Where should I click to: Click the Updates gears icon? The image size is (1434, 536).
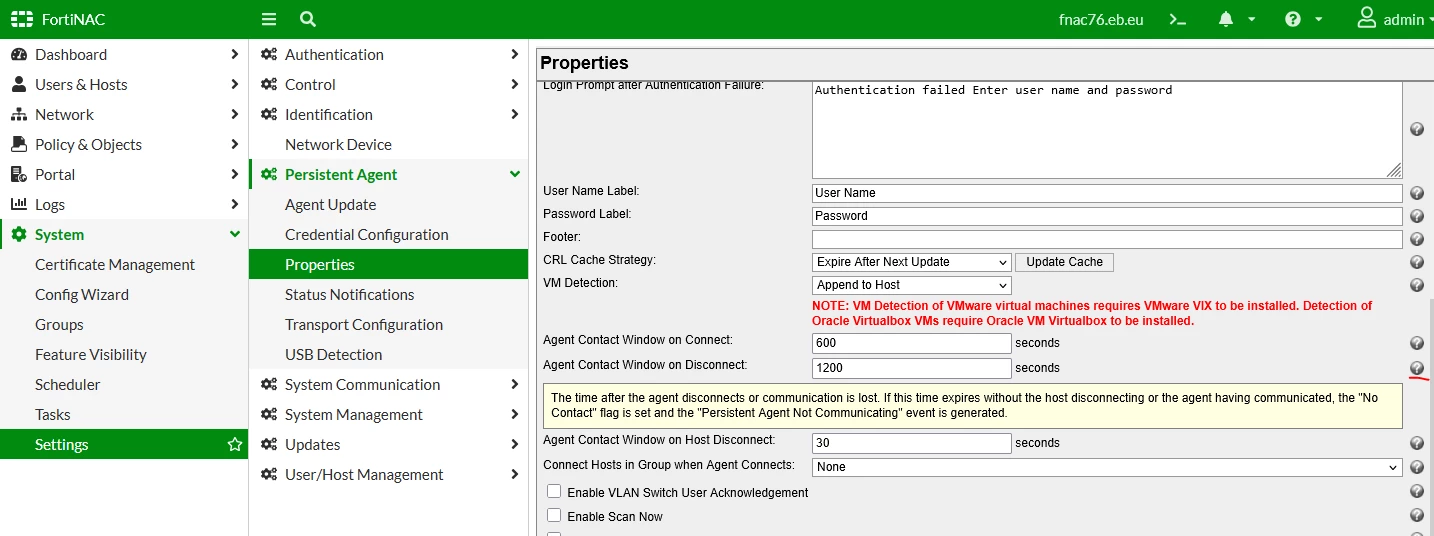[x=269, y=444]
